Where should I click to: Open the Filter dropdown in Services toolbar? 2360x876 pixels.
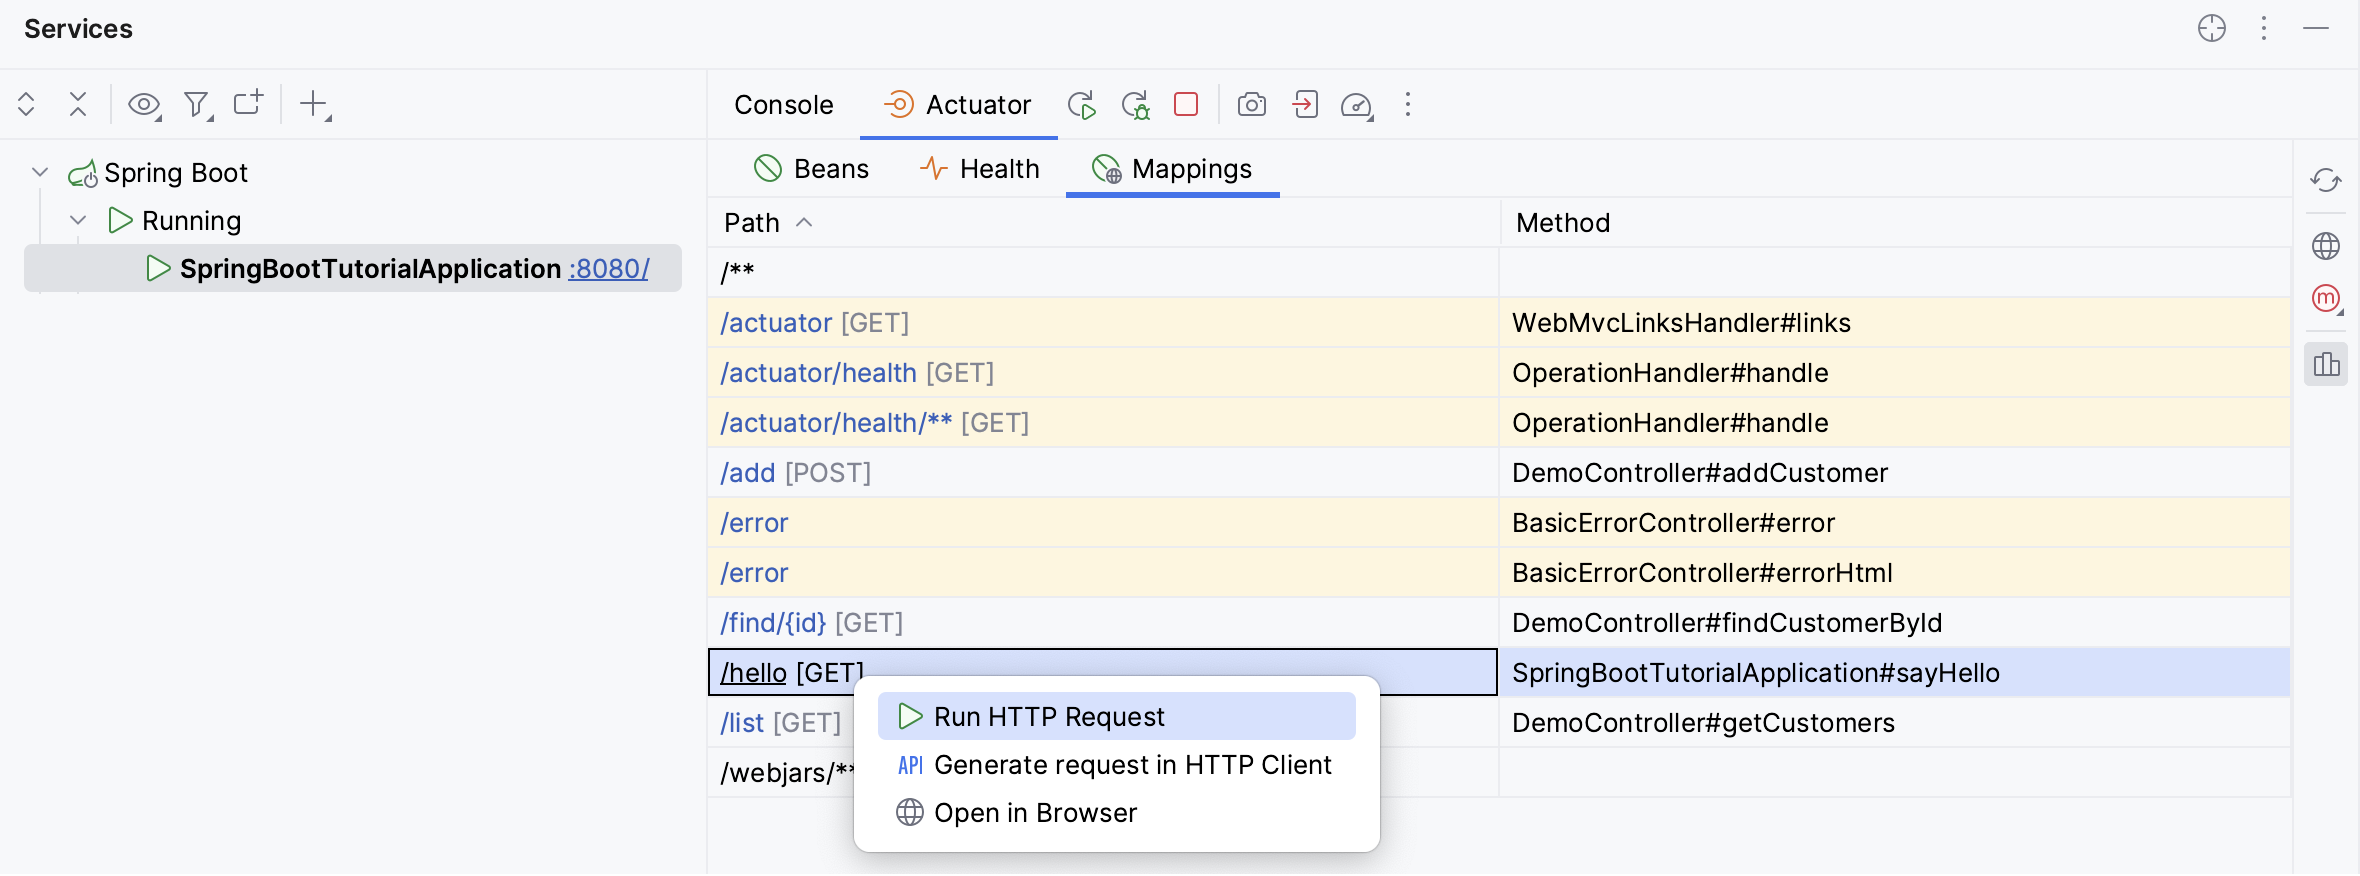coord(198,104)
